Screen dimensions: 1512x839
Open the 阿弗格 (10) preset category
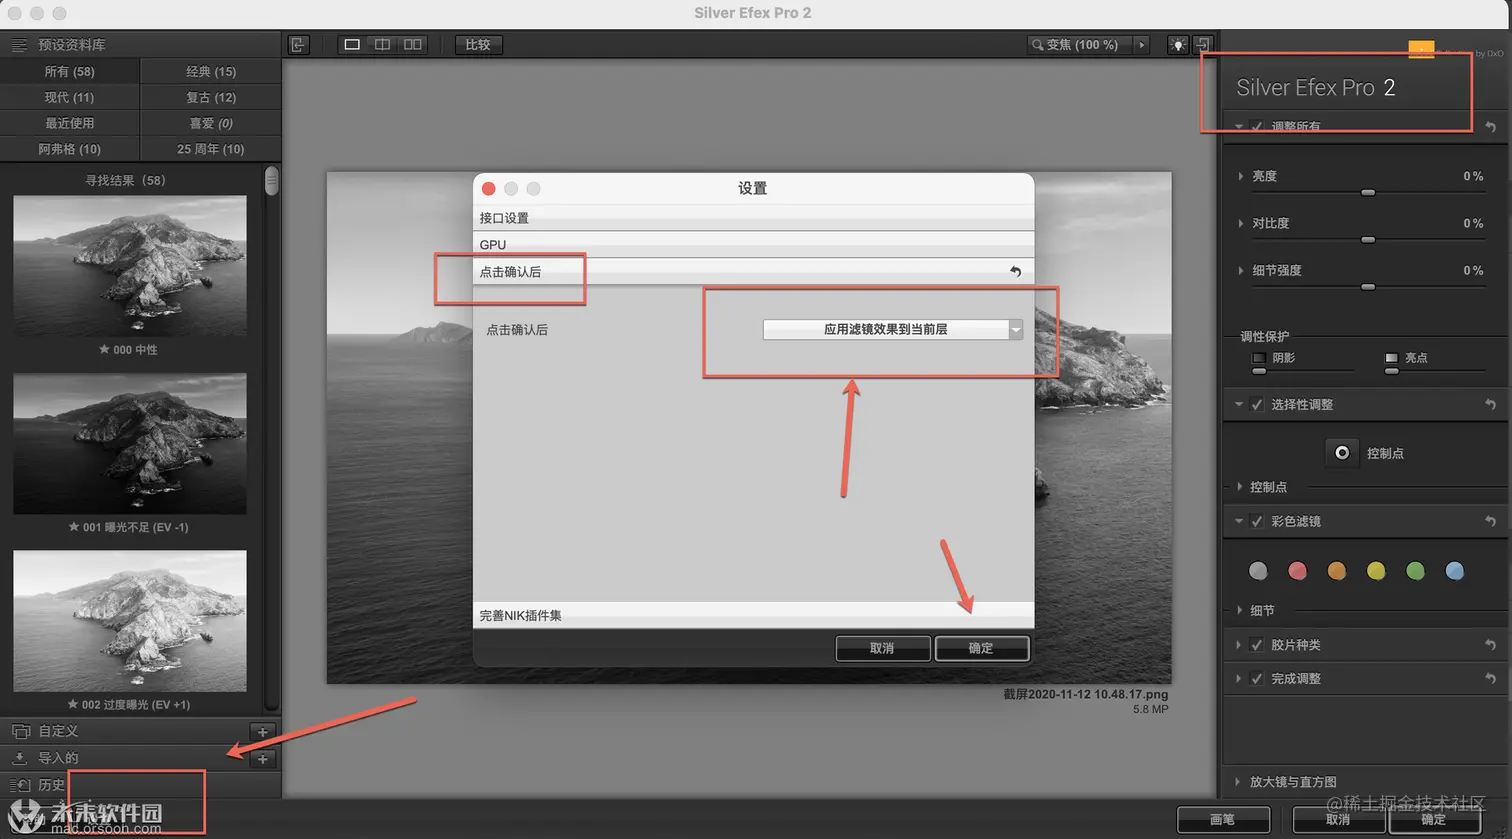70,149
